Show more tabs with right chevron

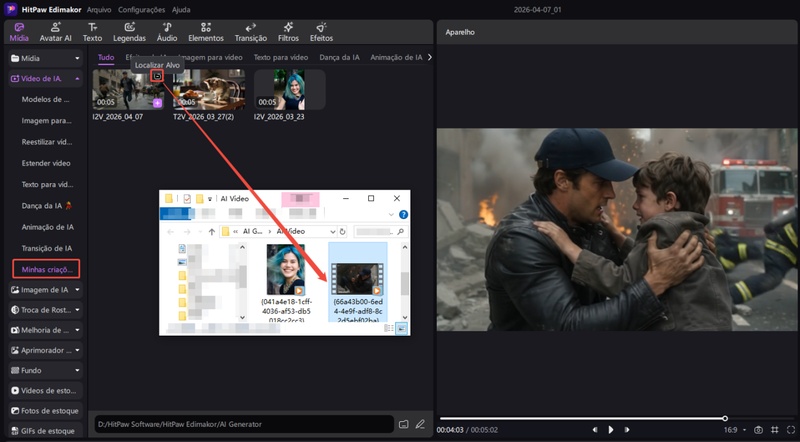point(430,57)
